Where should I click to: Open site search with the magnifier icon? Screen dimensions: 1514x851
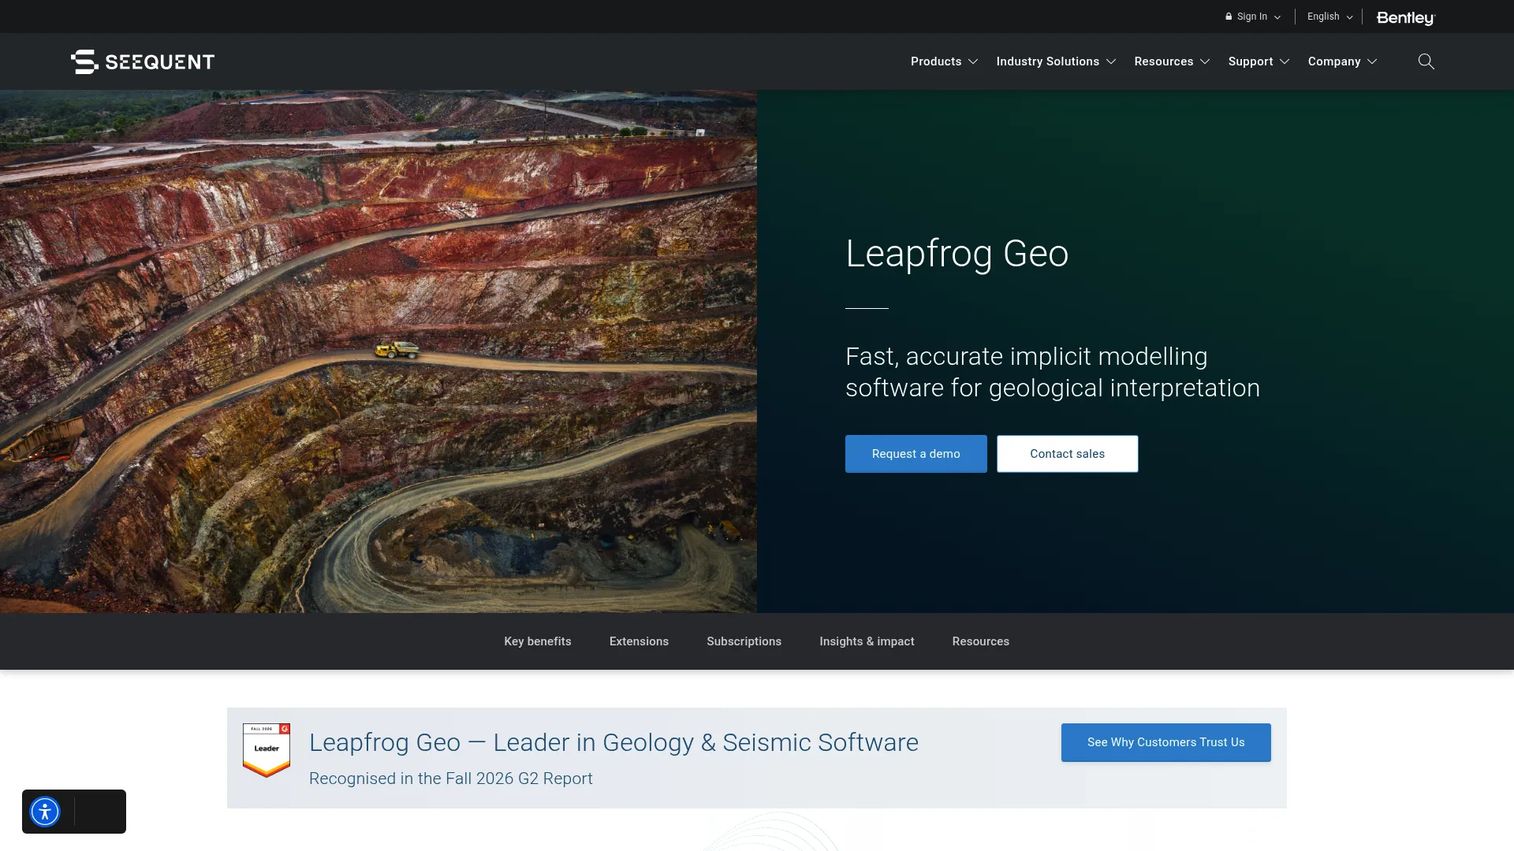1426,62
